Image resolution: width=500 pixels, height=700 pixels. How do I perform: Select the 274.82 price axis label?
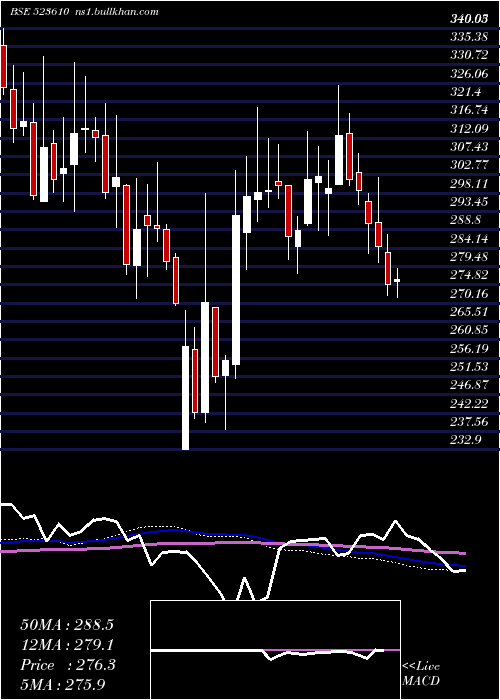tap(467, 275)
